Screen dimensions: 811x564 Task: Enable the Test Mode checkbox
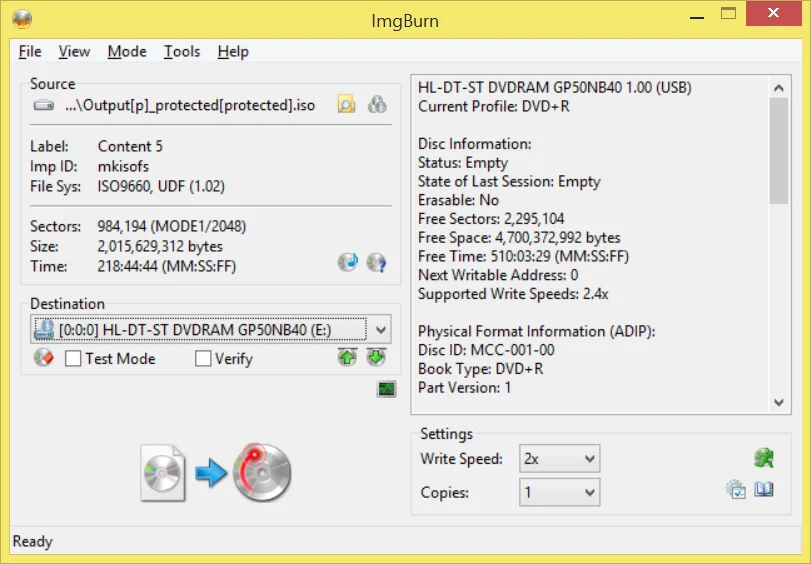tap(73, 358)
